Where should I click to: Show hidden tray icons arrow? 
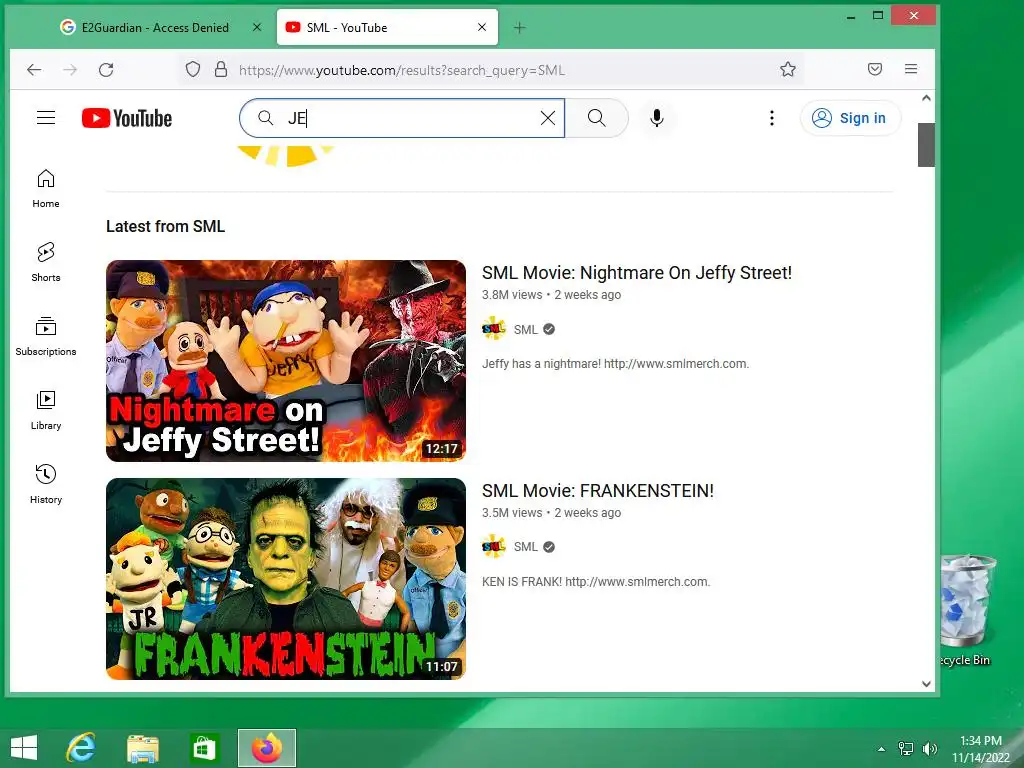(882, 749)
